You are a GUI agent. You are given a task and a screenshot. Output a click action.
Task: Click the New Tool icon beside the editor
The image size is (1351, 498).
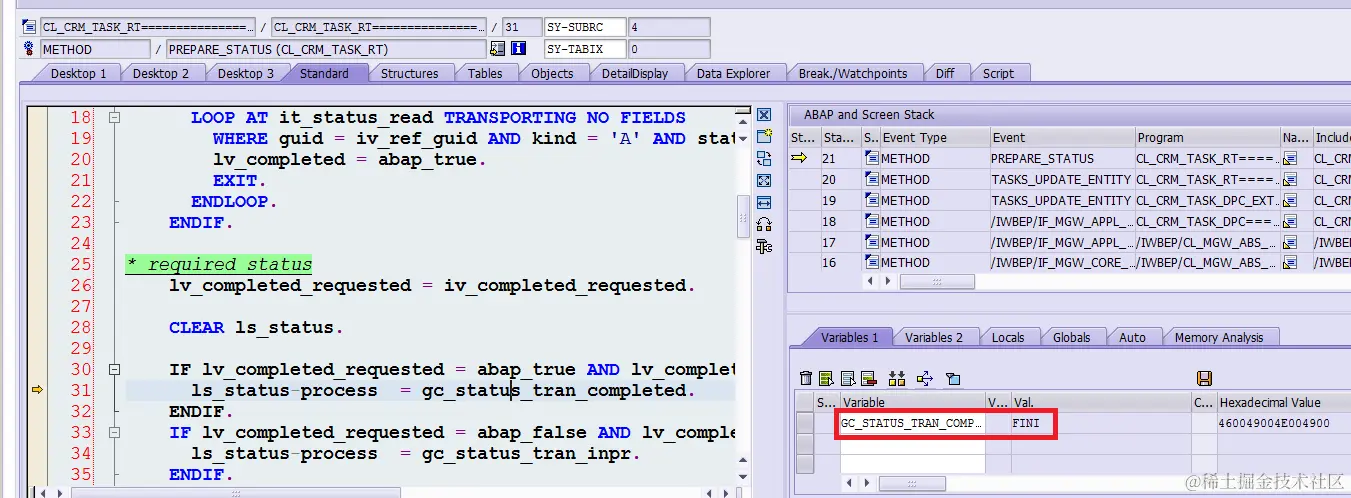(764, 137)
